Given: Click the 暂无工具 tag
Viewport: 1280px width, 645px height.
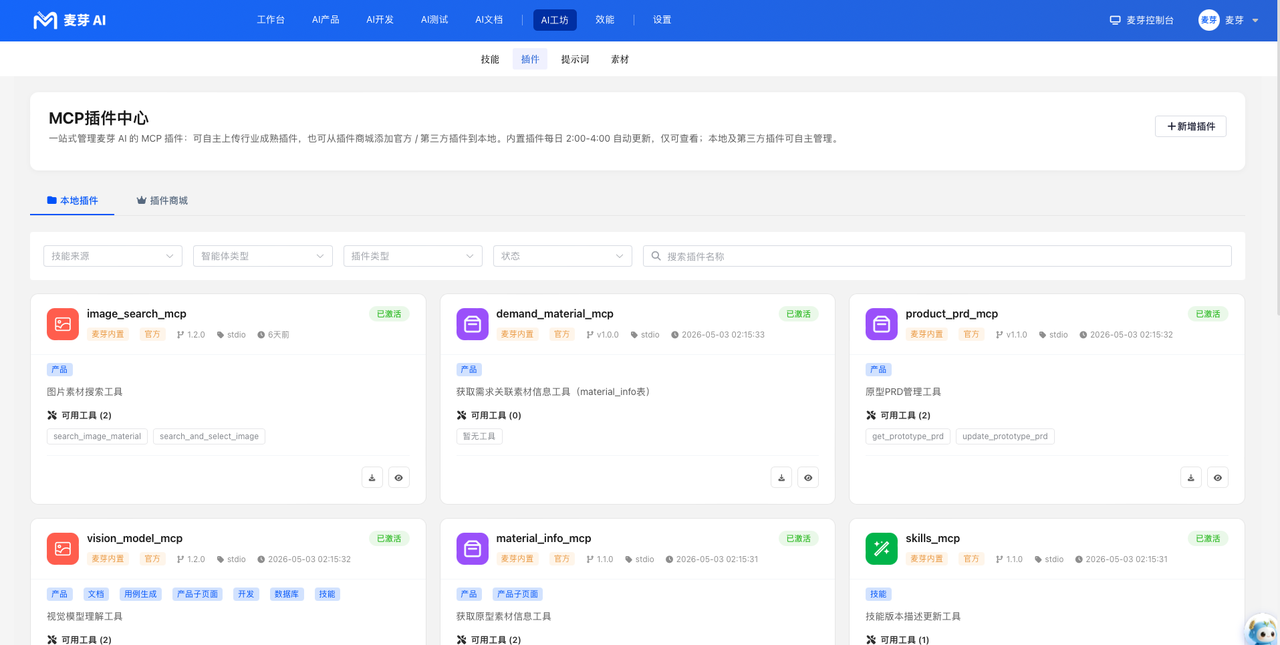Looking at the screenshot, I should 479,436.
